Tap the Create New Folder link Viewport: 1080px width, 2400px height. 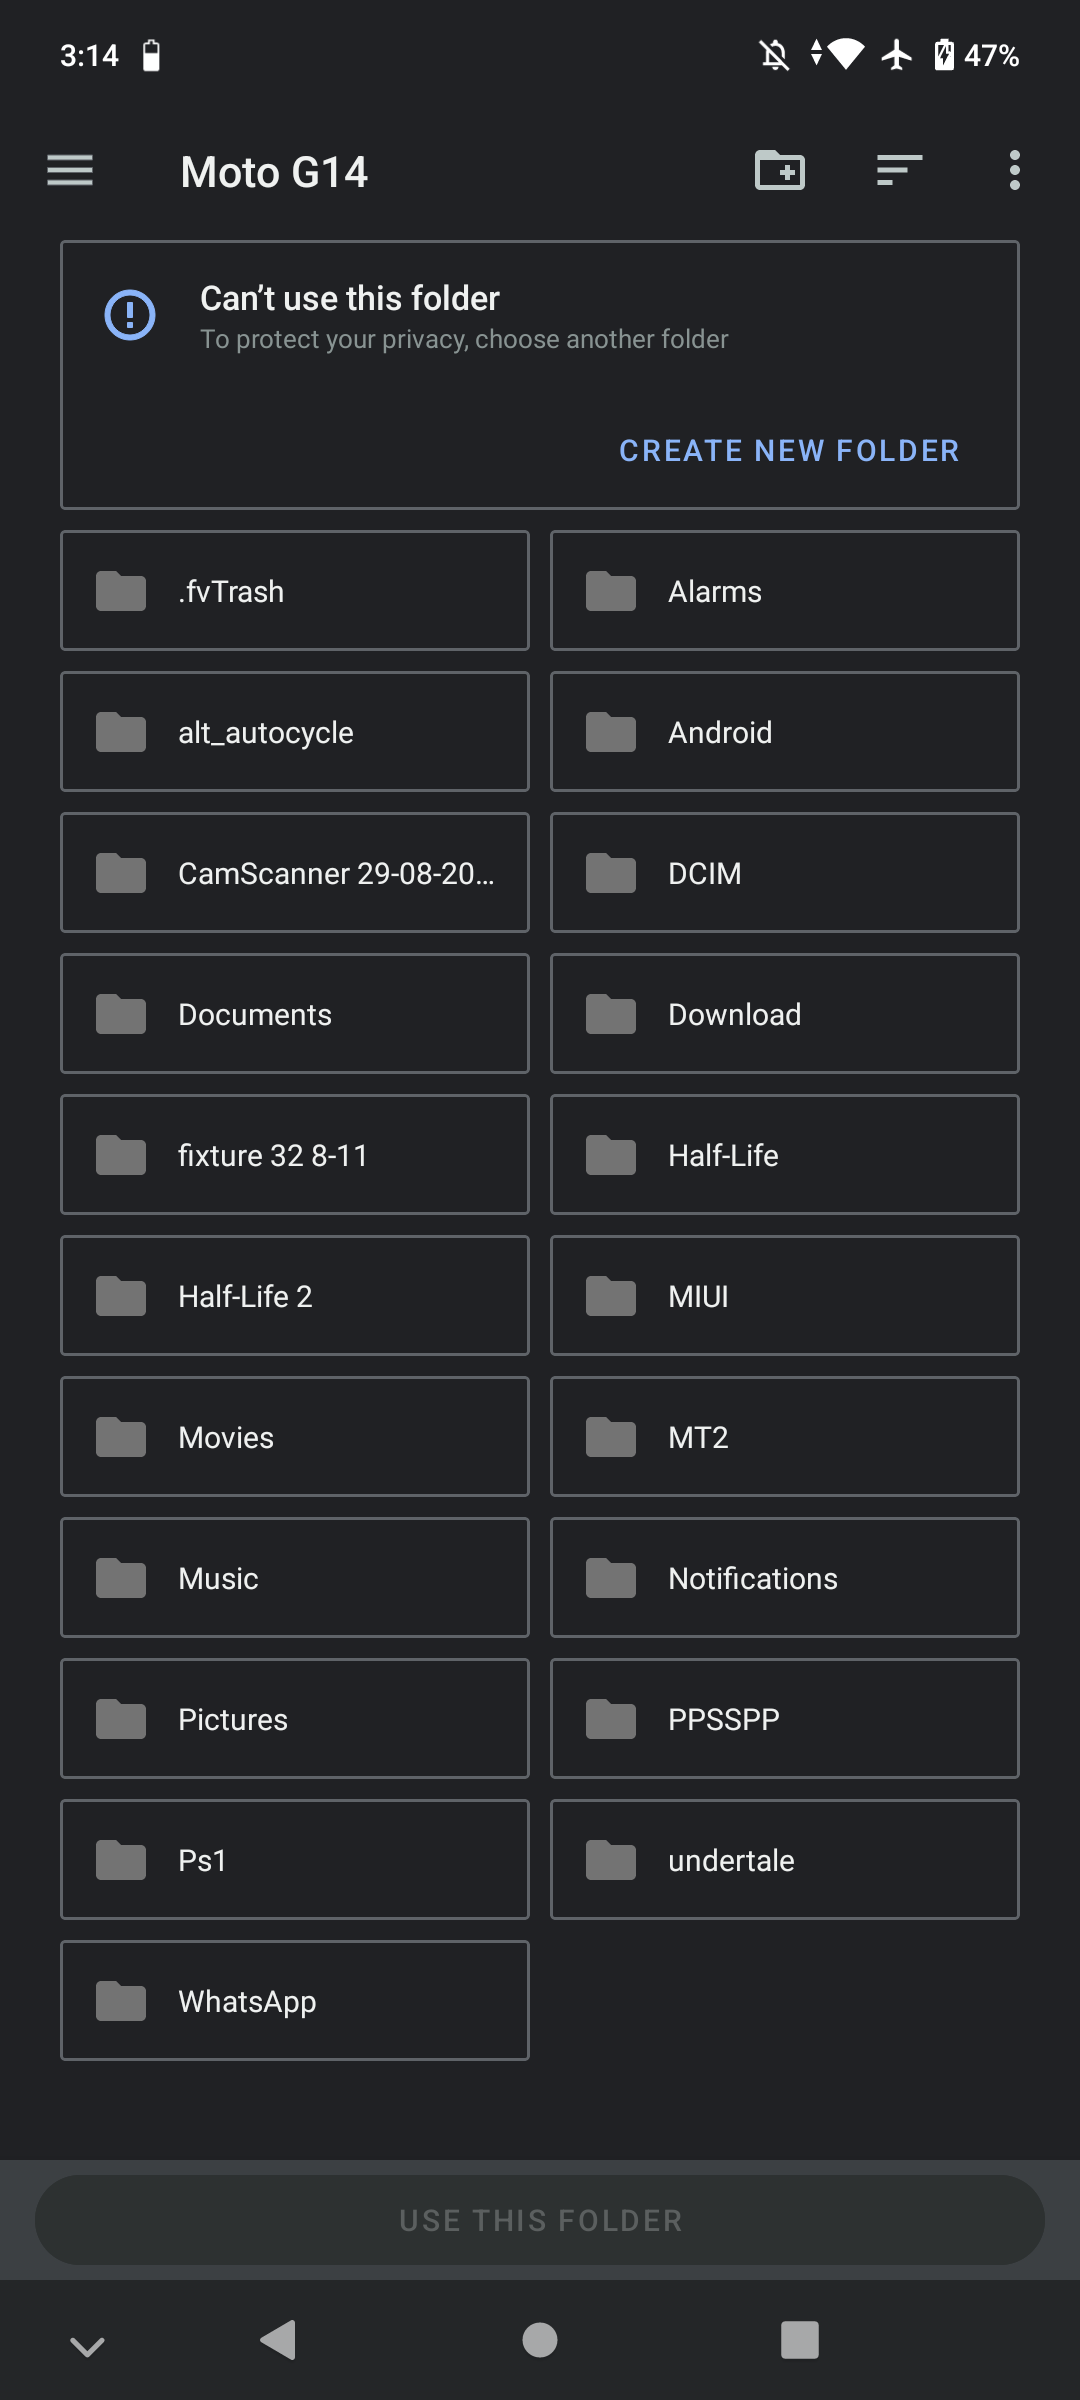point(789,451)
